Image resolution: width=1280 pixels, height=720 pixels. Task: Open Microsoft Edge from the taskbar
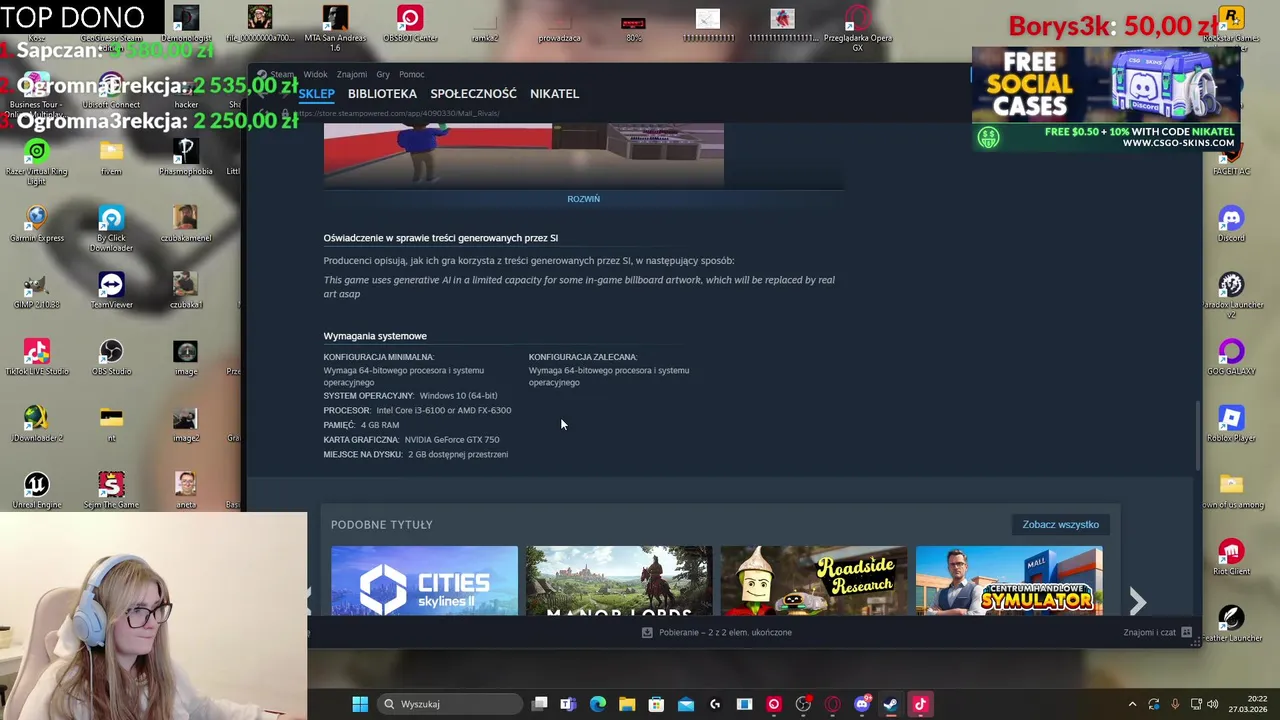(598, 704)
